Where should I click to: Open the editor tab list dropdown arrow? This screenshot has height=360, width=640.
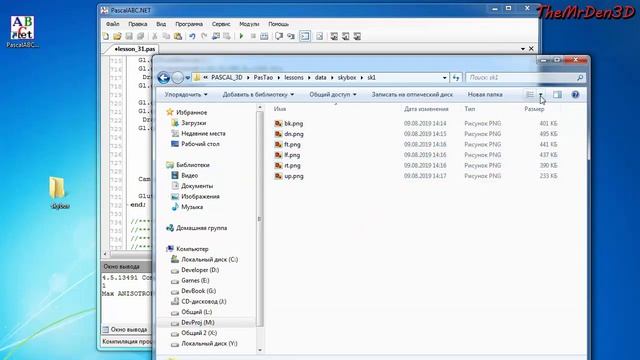(x=523, y=49)
